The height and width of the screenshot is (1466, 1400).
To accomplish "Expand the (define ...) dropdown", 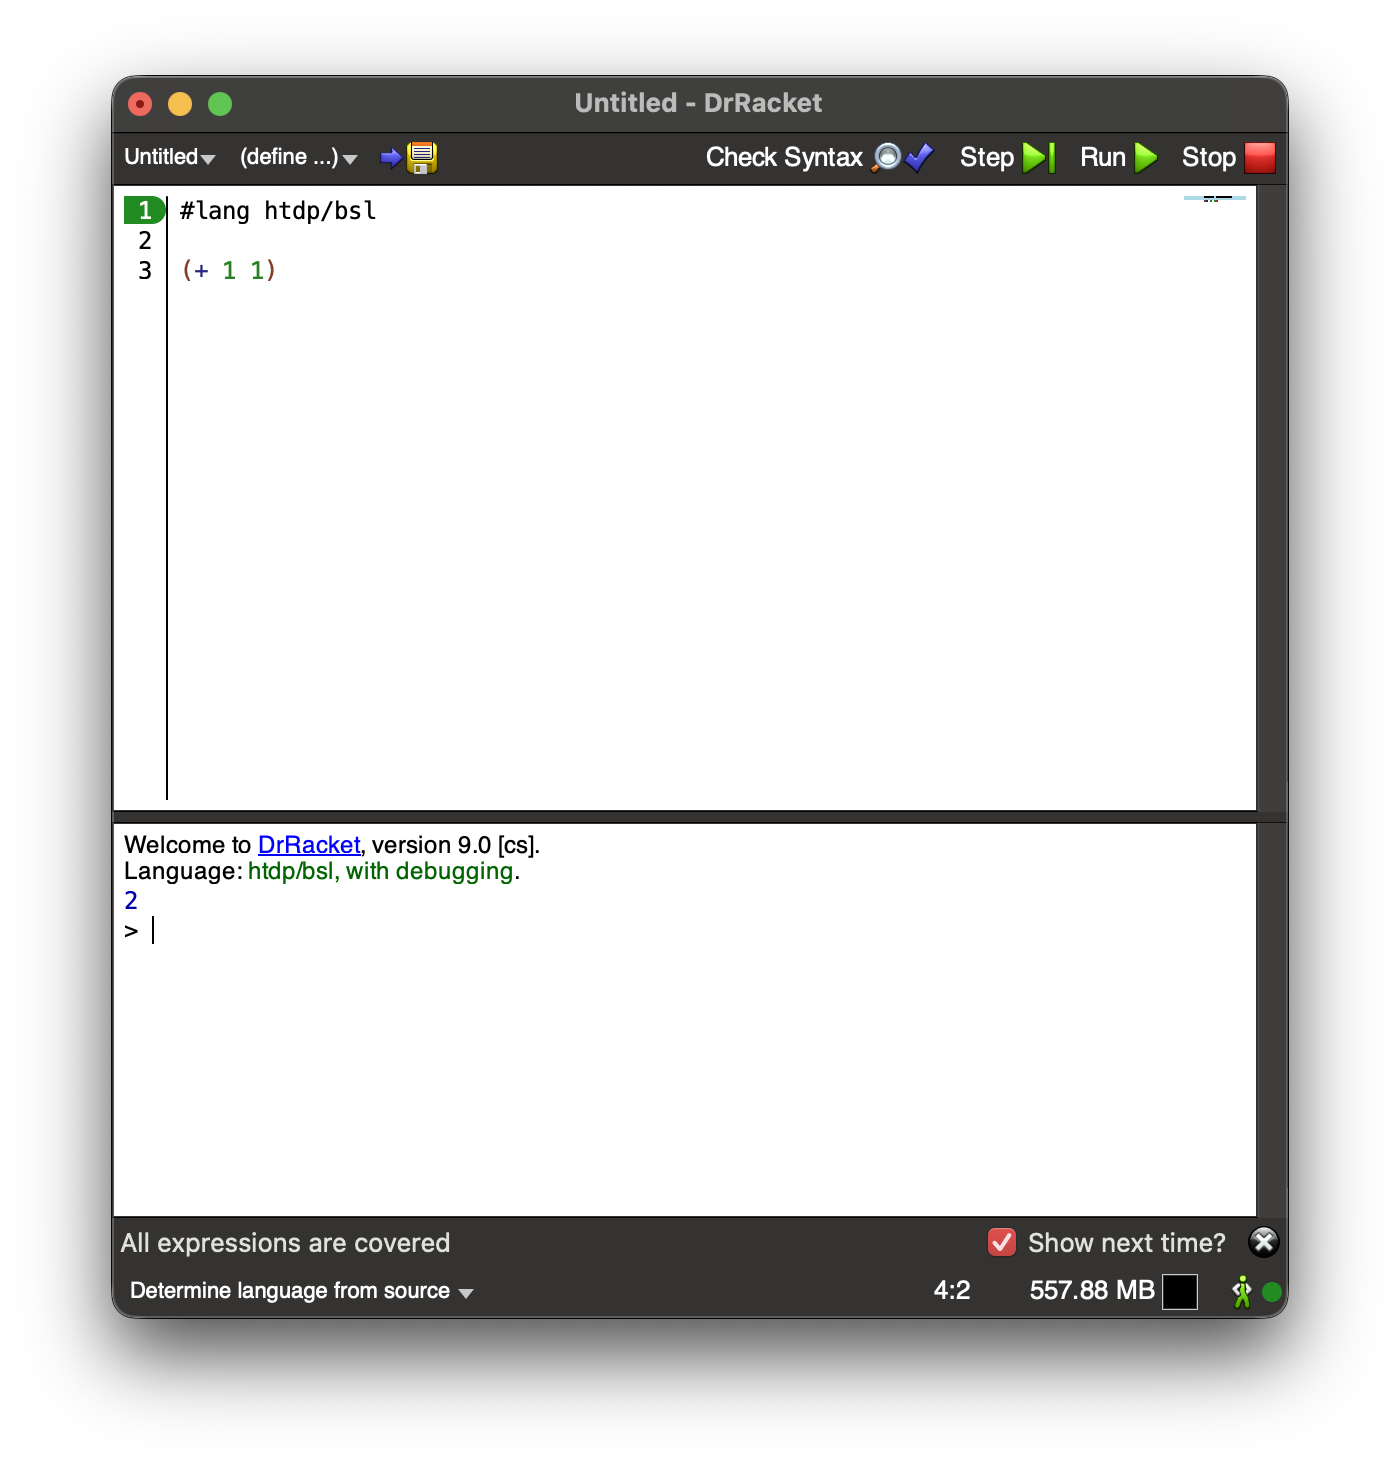I will point(298,157).
